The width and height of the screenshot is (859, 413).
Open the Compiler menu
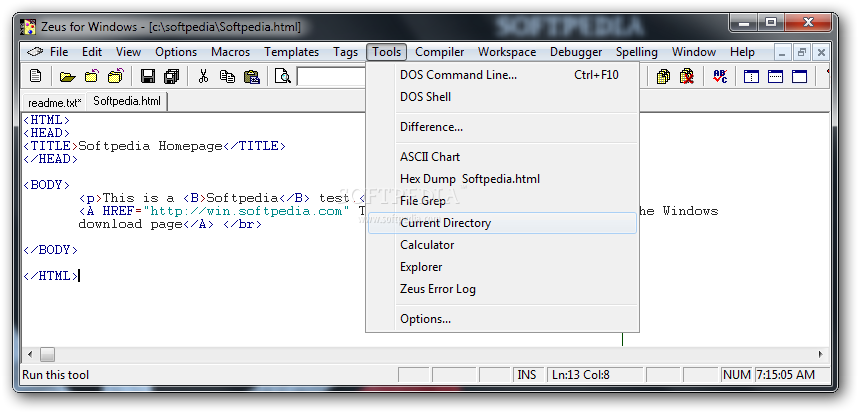click(439, 52)
